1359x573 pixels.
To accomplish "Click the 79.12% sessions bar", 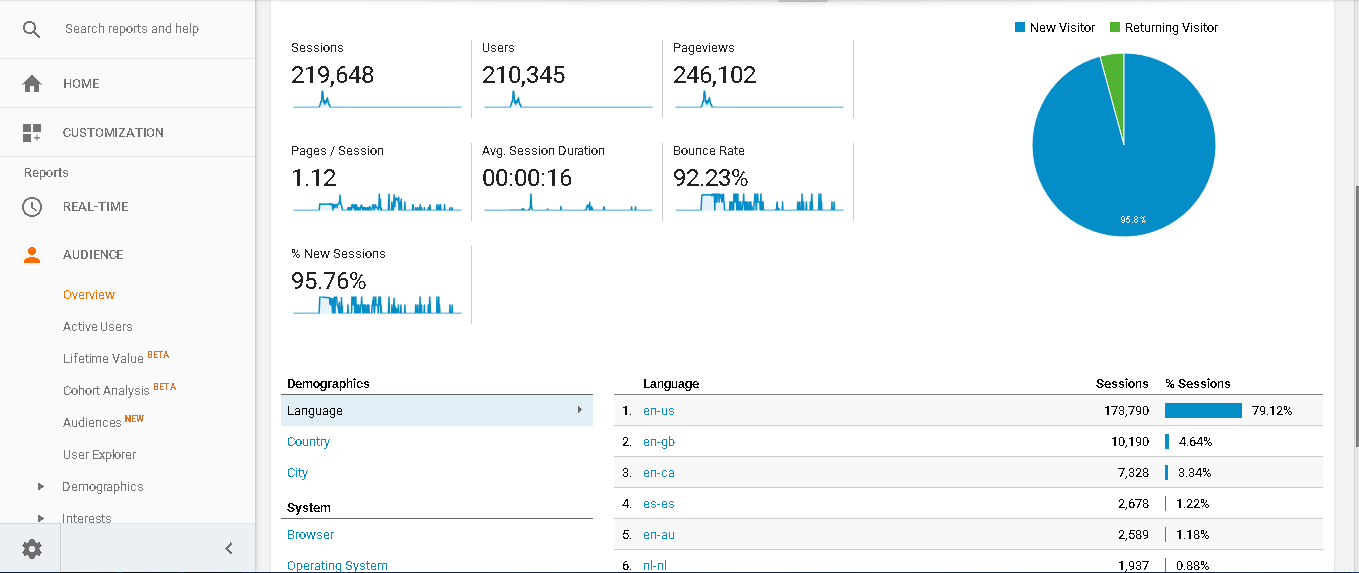I will click(x=1203, y=411).
